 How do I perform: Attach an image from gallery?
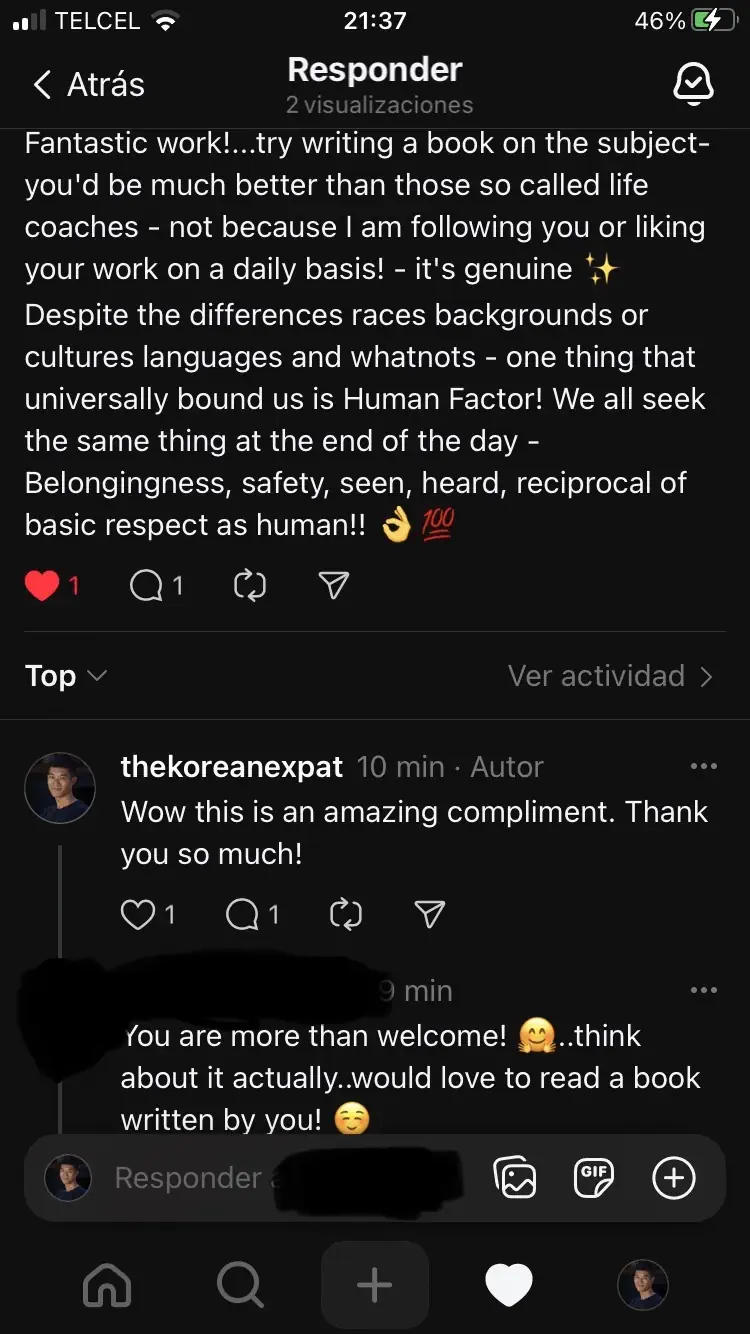coord(515,1178)
